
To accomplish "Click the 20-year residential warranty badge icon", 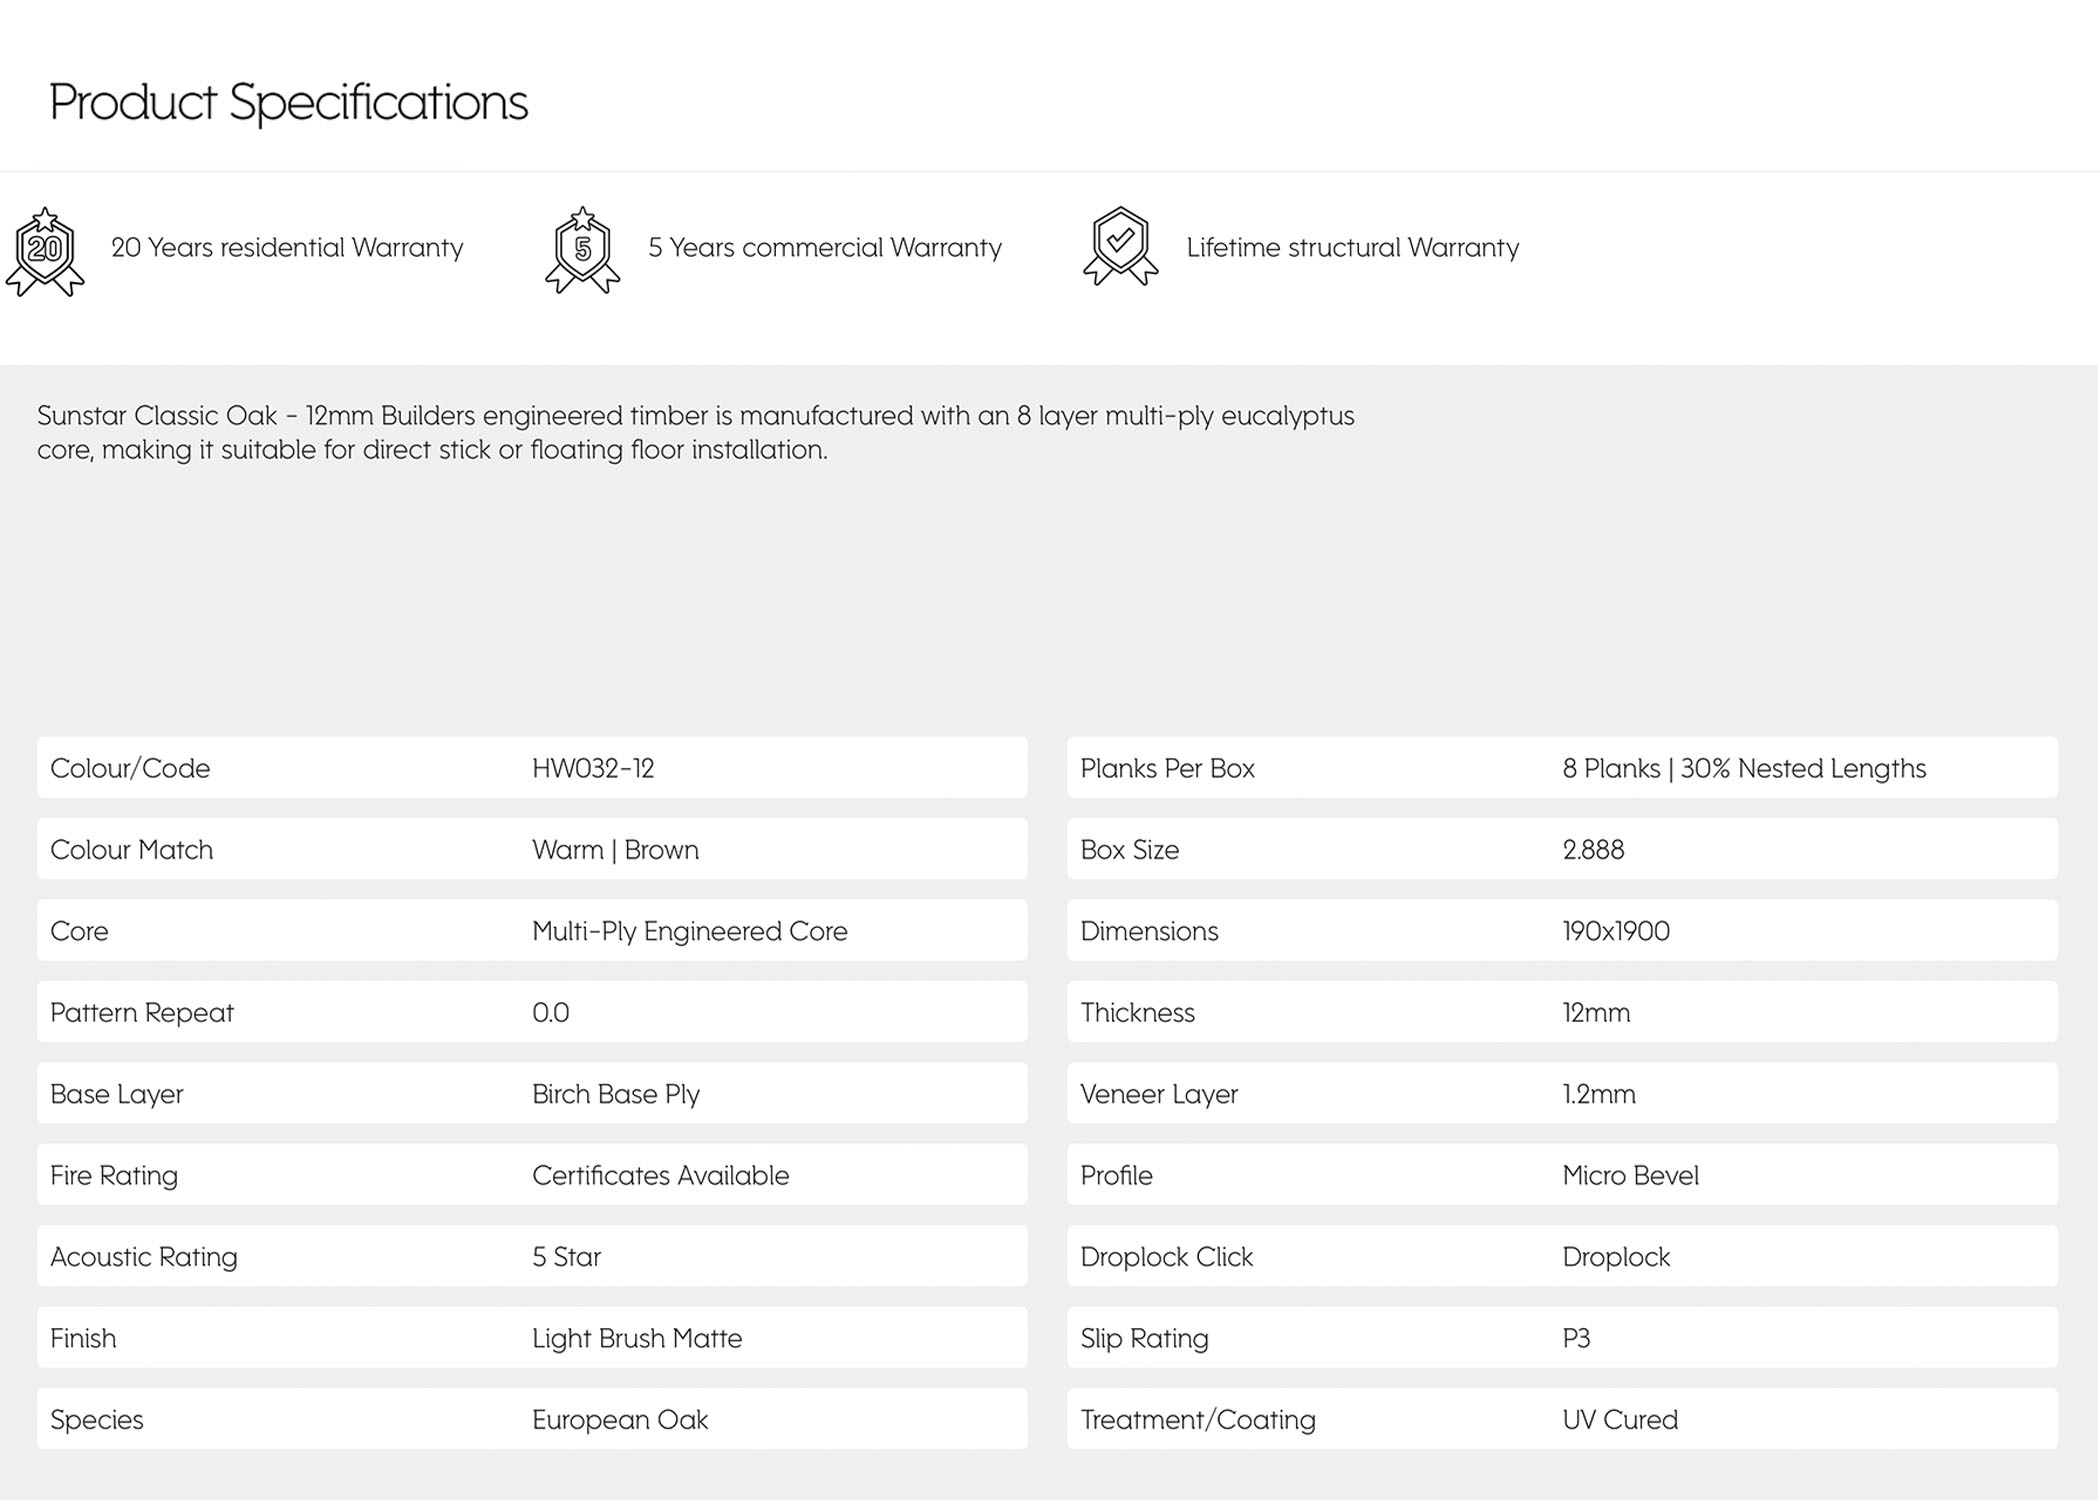I will coord(45,252).
